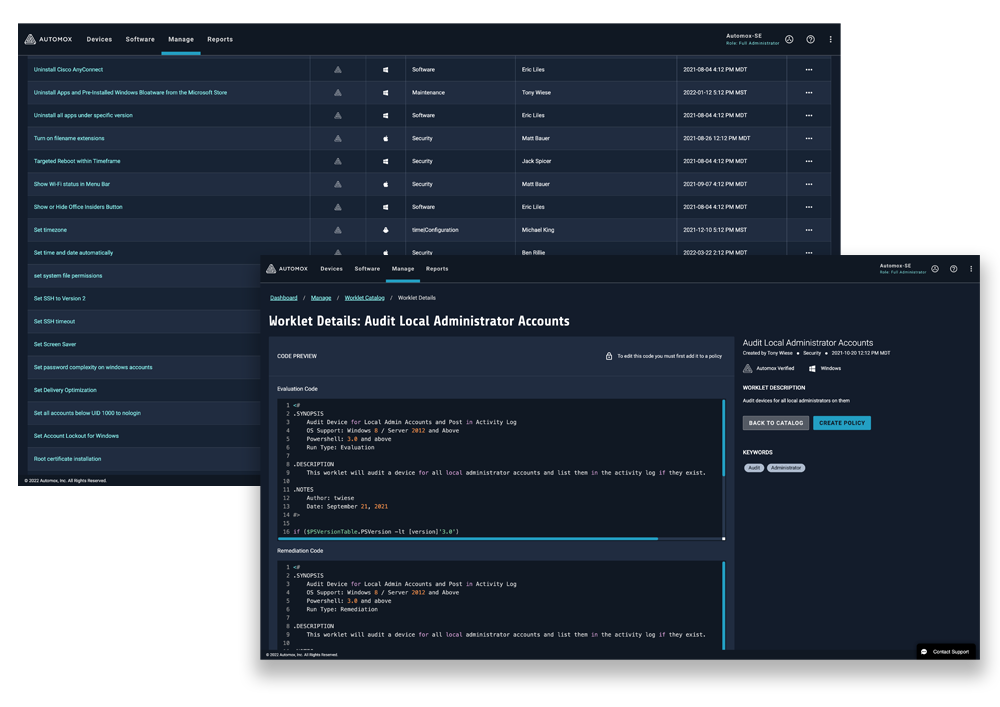Viewport: 1000px width, 707px height.
Task: Open row actions for Show or Hide Office Insiders Button
Action: pos(809,207)
